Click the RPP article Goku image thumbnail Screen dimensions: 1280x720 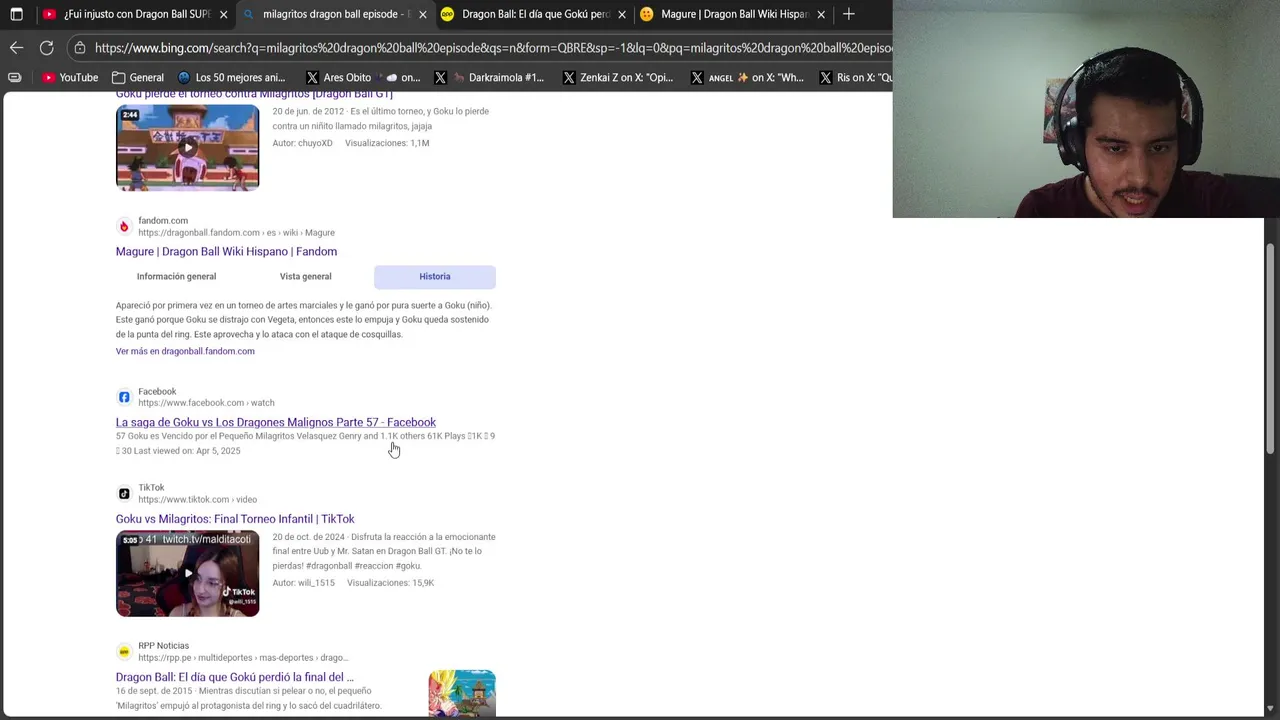(x=462, y=693)
